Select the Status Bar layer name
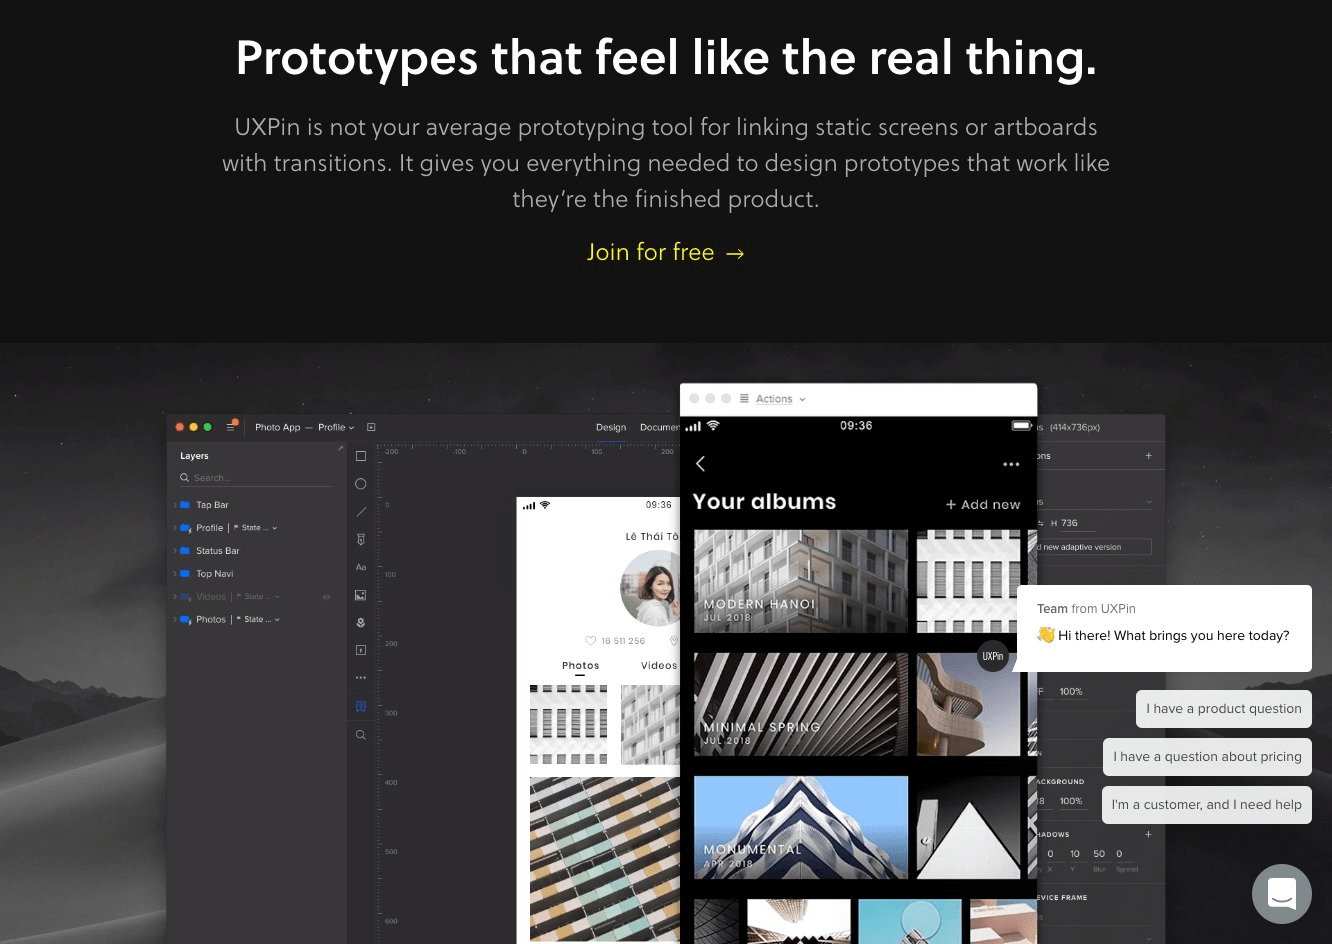This screenshot has width=1332, height=944. [217, 551]
